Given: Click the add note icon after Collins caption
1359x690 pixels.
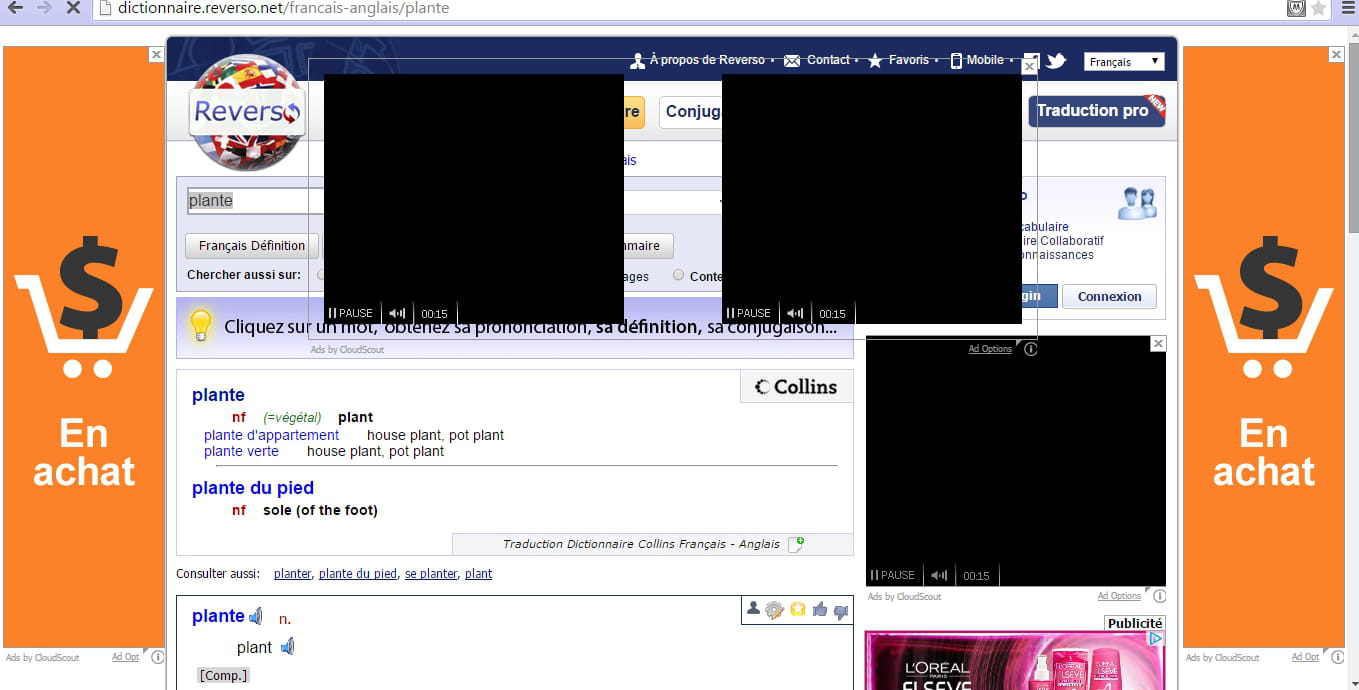Looking at the screenshot, I should tap(796, 544).
